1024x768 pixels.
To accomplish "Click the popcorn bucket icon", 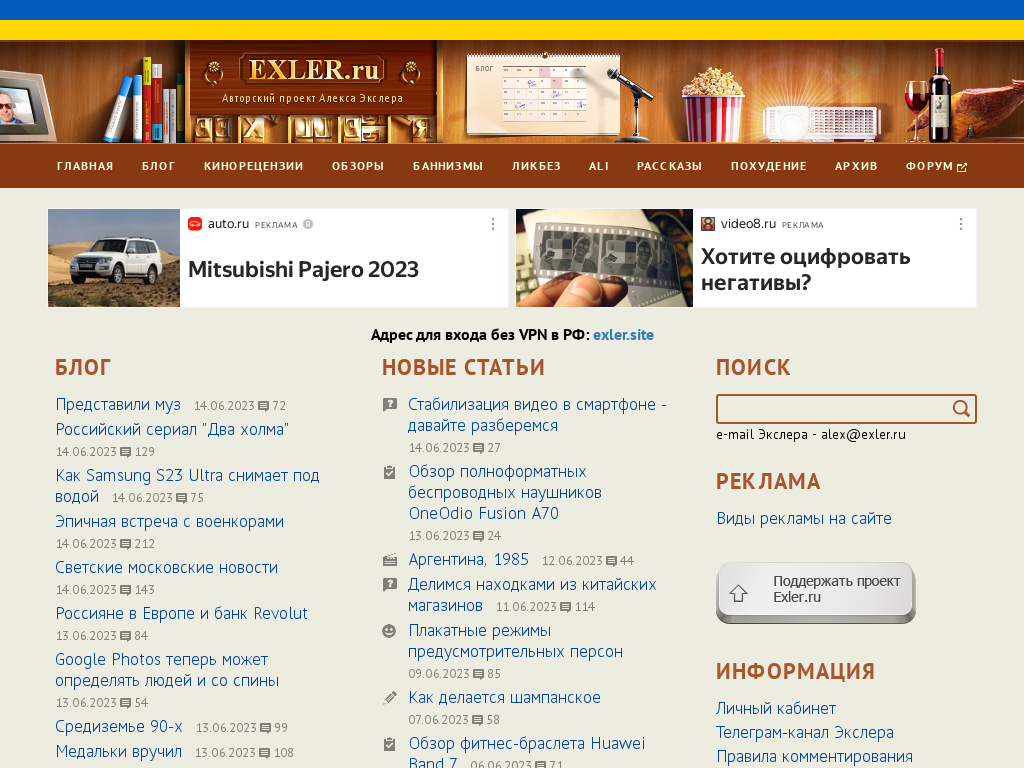I will [x=712, y=104].
